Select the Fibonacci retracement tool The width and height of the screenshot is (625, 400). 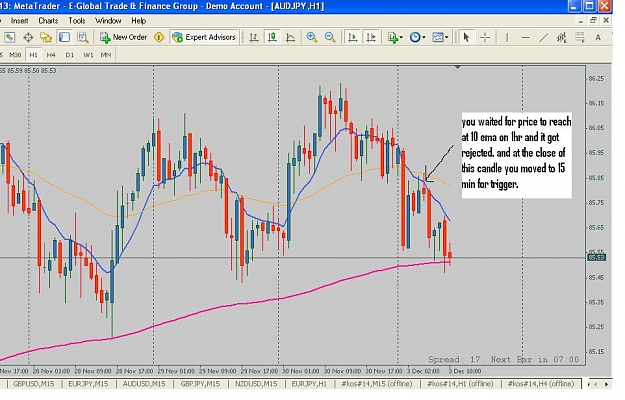(580, 37)
